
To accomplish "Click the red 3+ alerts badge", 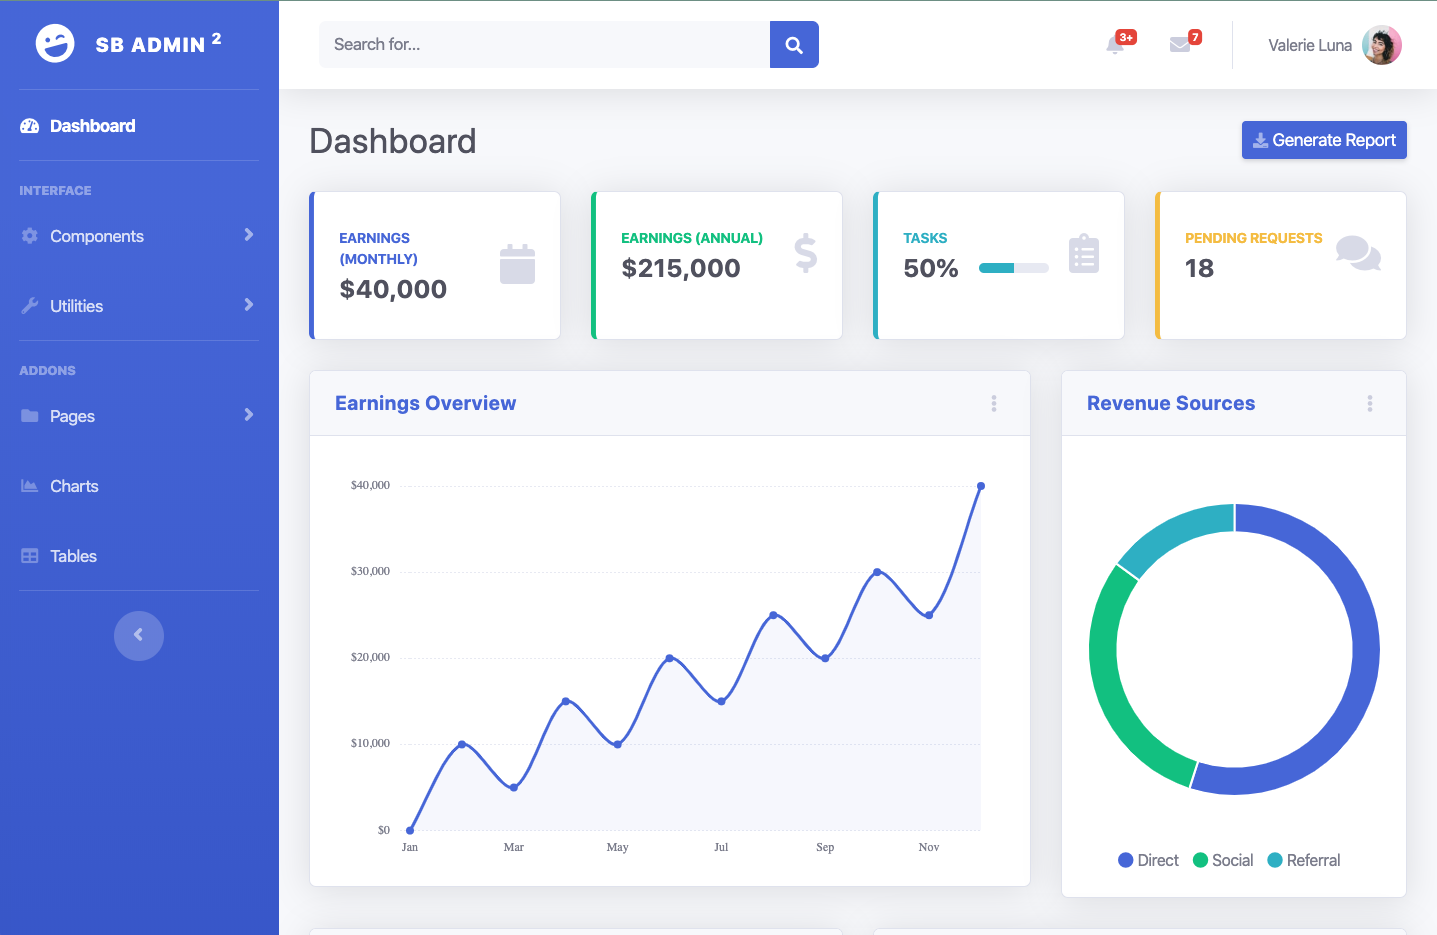I will tap(1127, 37).
